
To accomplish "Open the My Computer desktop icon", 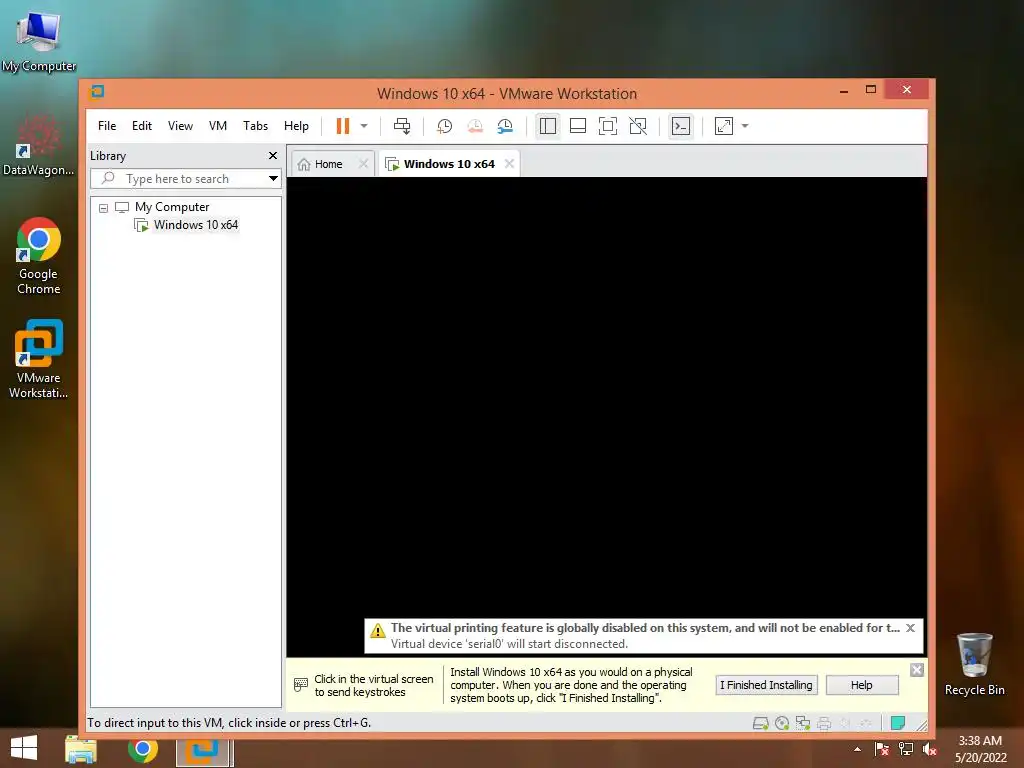I will [x=39, y=41].
